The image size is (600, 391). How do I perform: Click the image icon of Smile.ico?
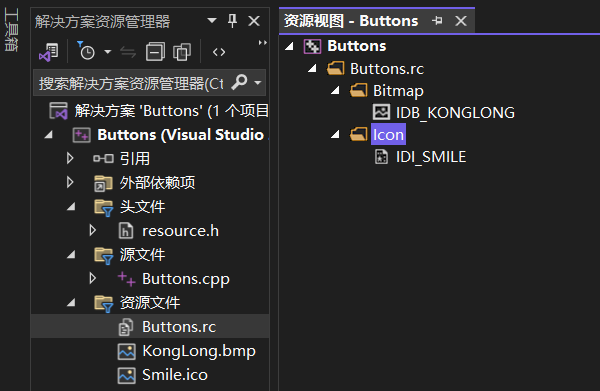tap(126, 375)
